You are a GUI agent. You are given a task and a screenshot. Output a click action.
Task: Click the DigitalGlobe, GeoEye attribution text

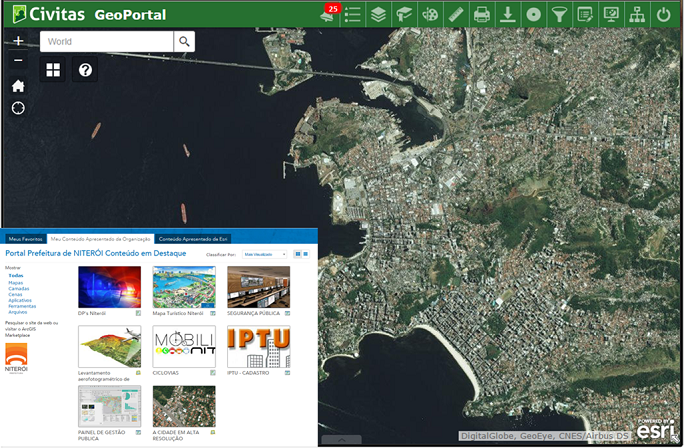[x=544, y=436]
